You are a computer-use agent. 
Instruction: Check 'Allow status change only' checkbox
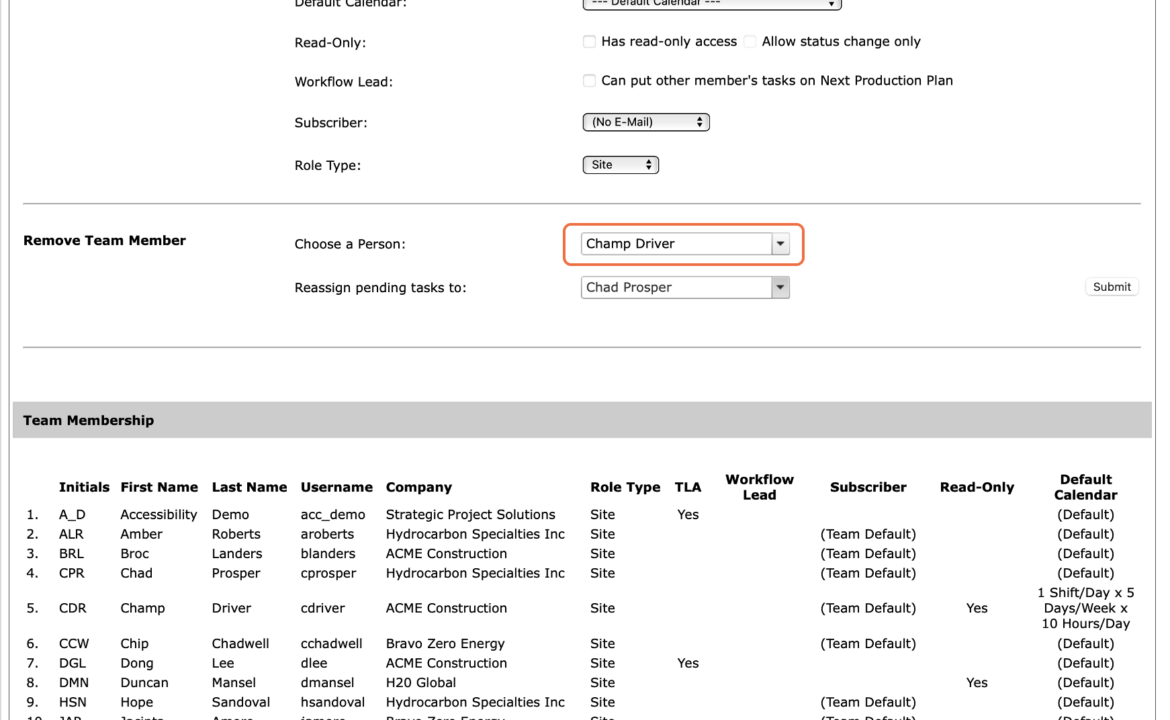click(750, 42)
